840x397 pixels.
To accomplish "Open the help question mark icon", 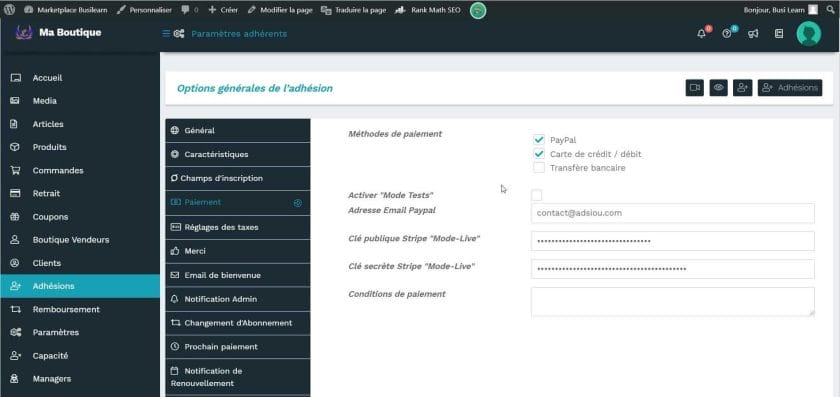I will point(727,34).
